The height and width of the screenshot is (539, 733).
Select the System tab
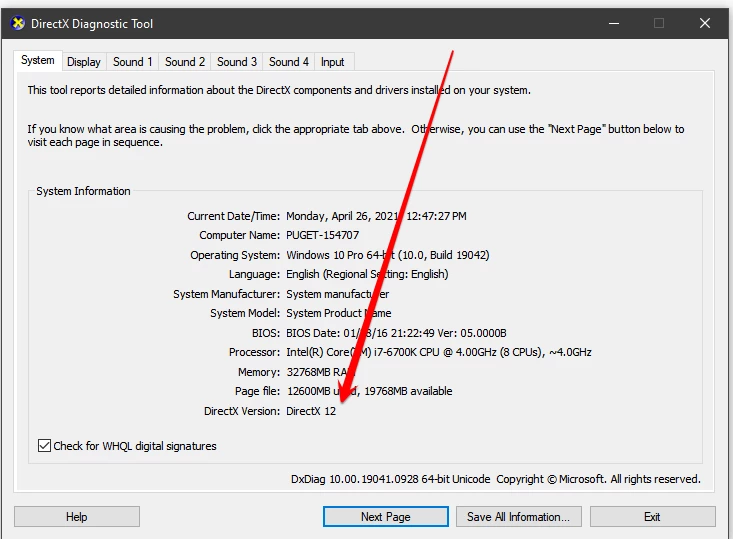click(37, 60)
